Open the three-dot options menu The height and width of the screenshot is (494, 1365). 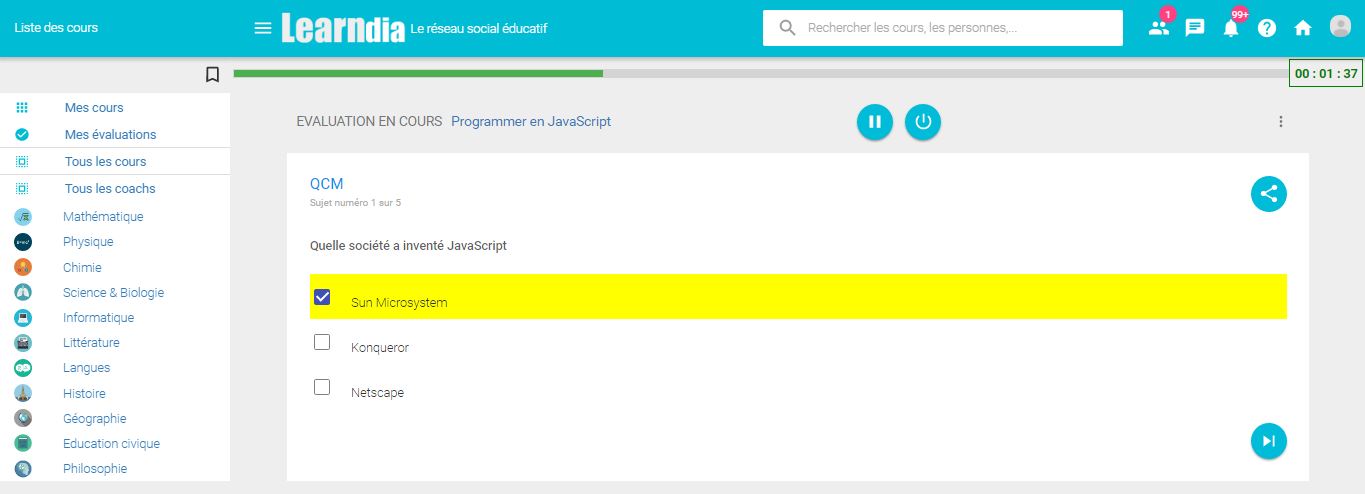pyautogui.click(x=1281, y=122)
